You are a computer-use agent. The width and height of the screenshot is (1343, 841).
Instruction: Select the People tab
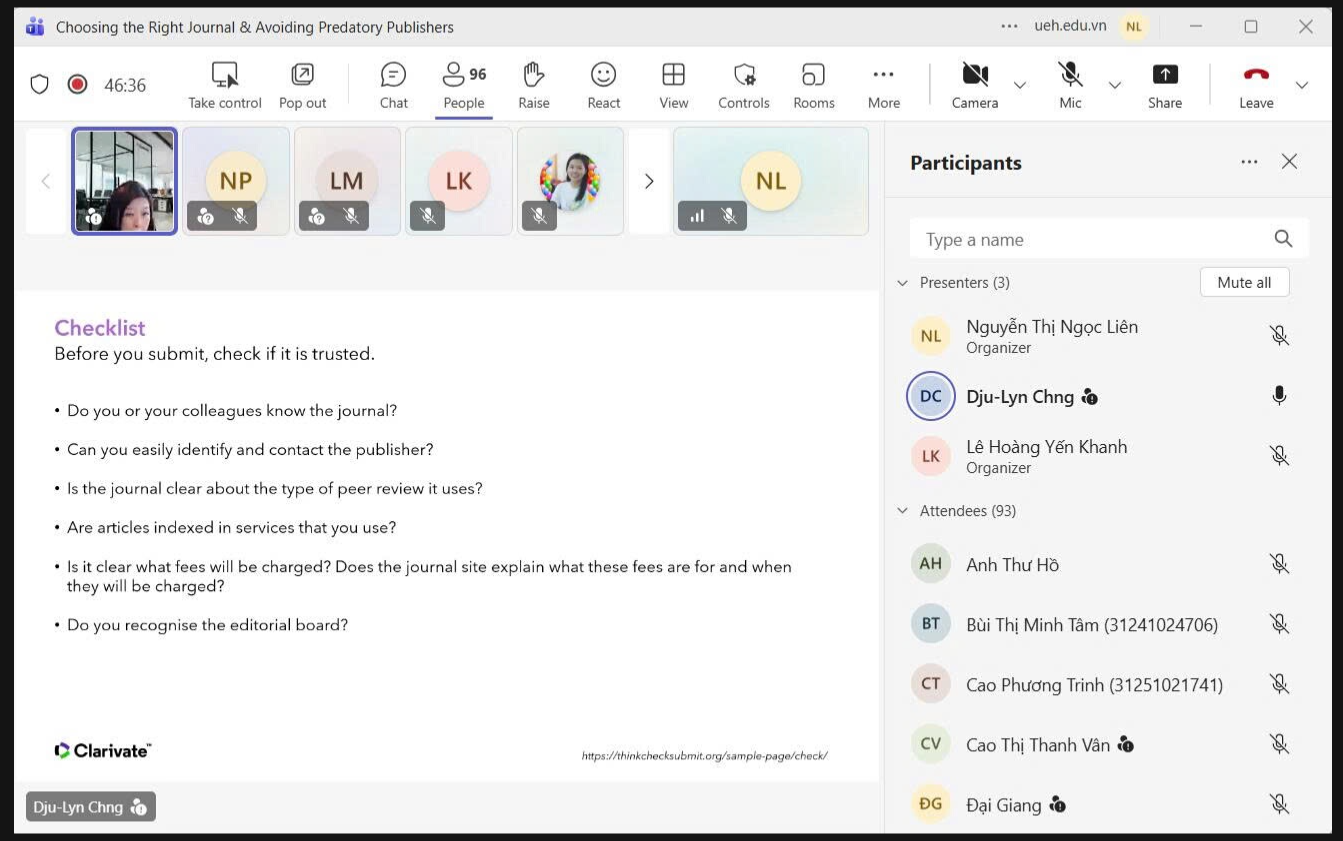tap(464, 85)
